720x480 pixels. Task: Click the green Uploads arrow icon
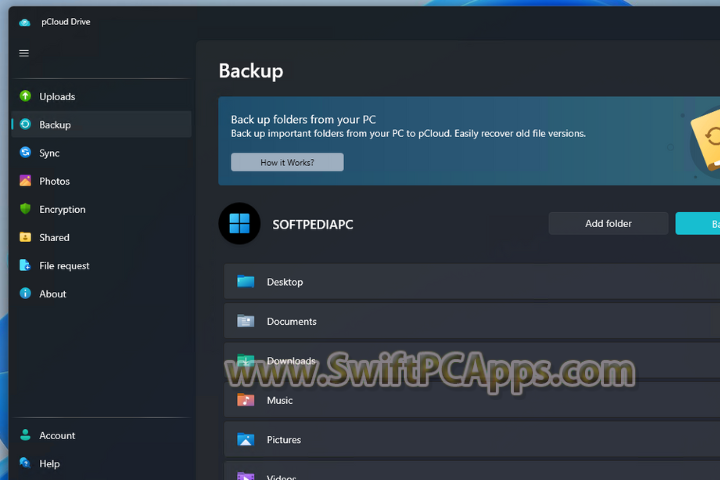point(25,96)
